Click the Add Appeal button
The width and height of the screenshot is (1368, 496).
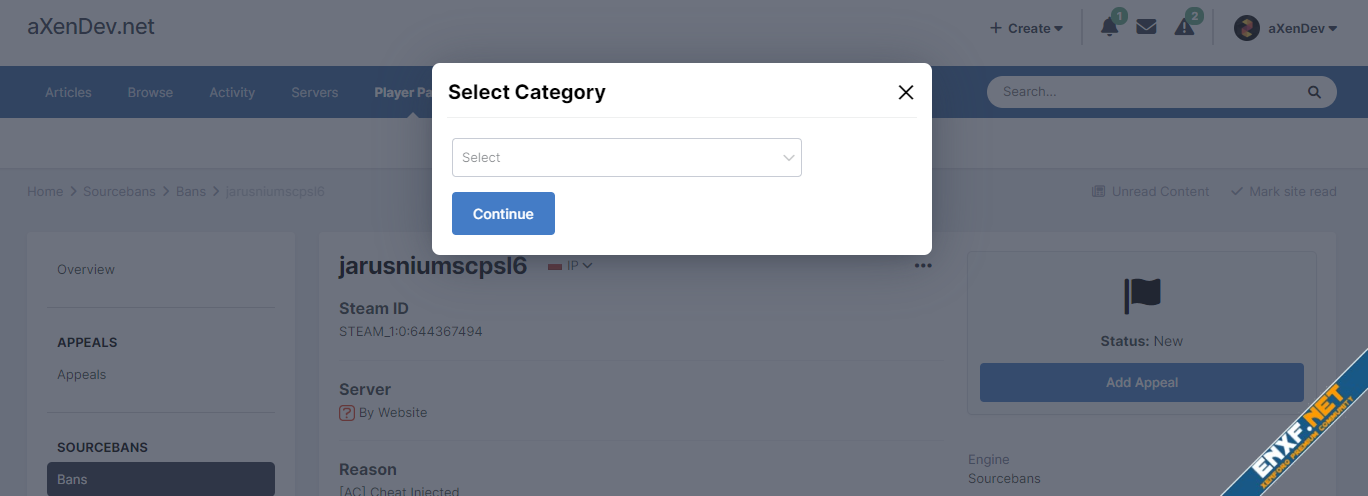tap(1141, 382)
